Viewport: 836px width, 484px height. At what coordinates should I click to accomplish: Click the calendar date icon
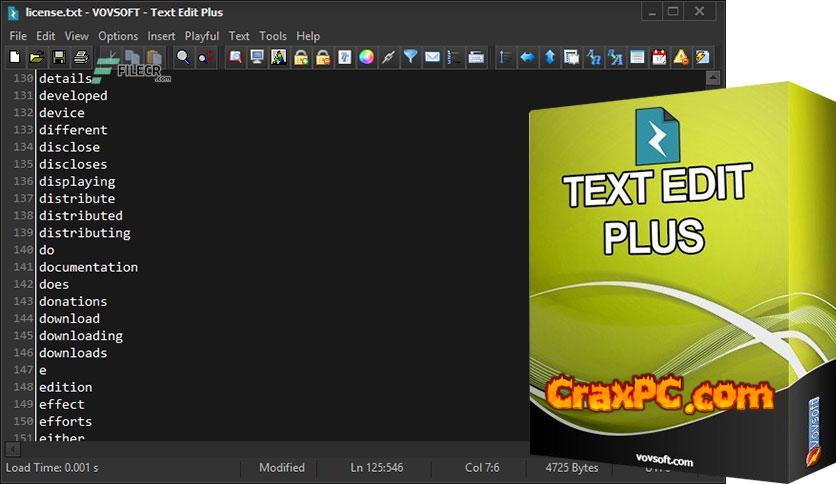coord(659,57)
